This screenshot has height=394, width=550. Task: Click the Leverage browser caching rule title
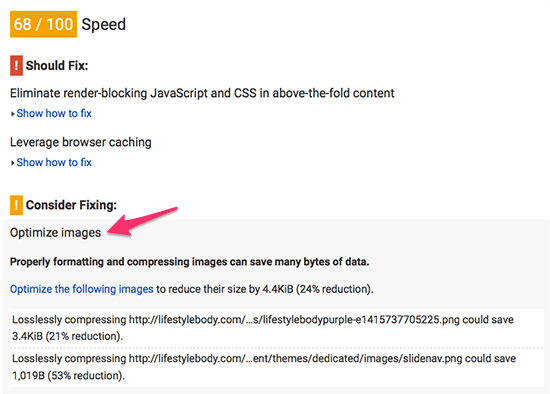pos(81,142)
